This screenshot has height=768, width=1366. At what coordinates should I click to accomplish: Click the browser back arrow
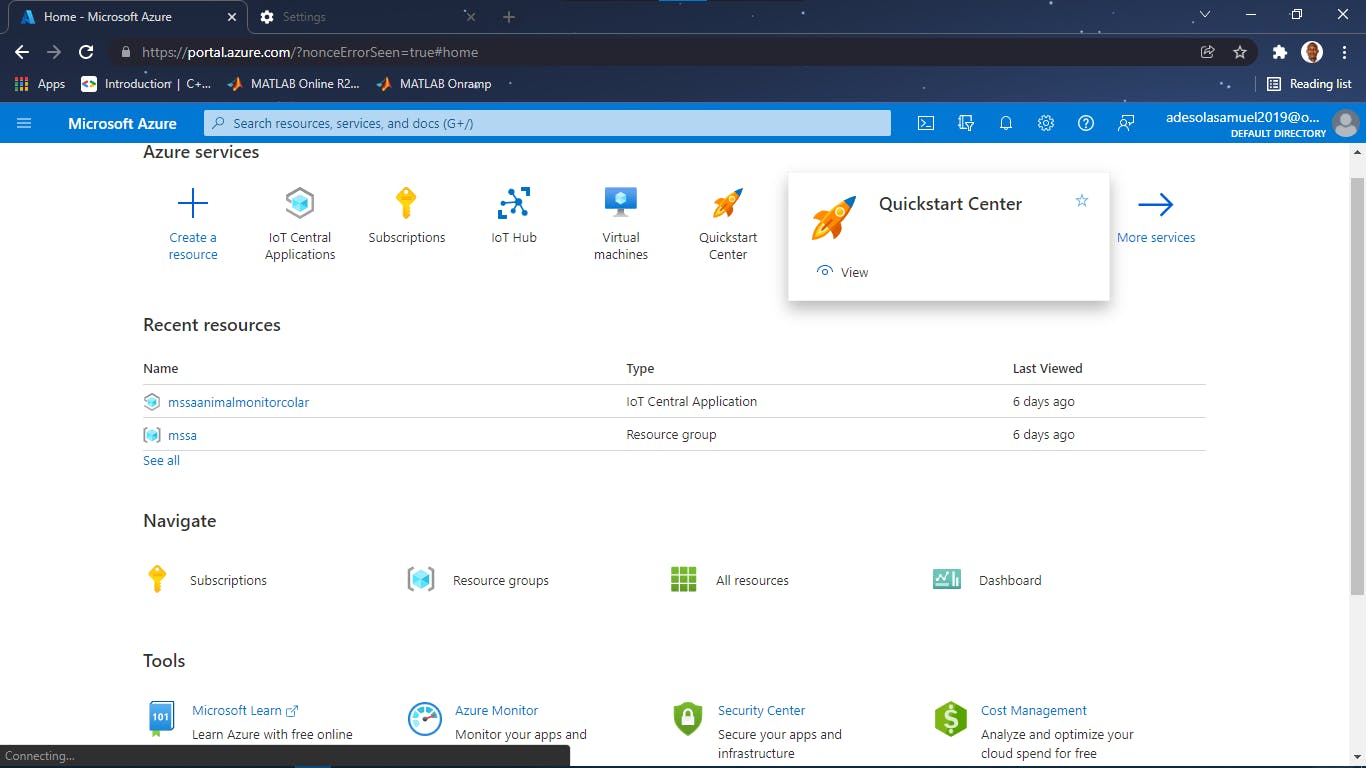point(22,52)
